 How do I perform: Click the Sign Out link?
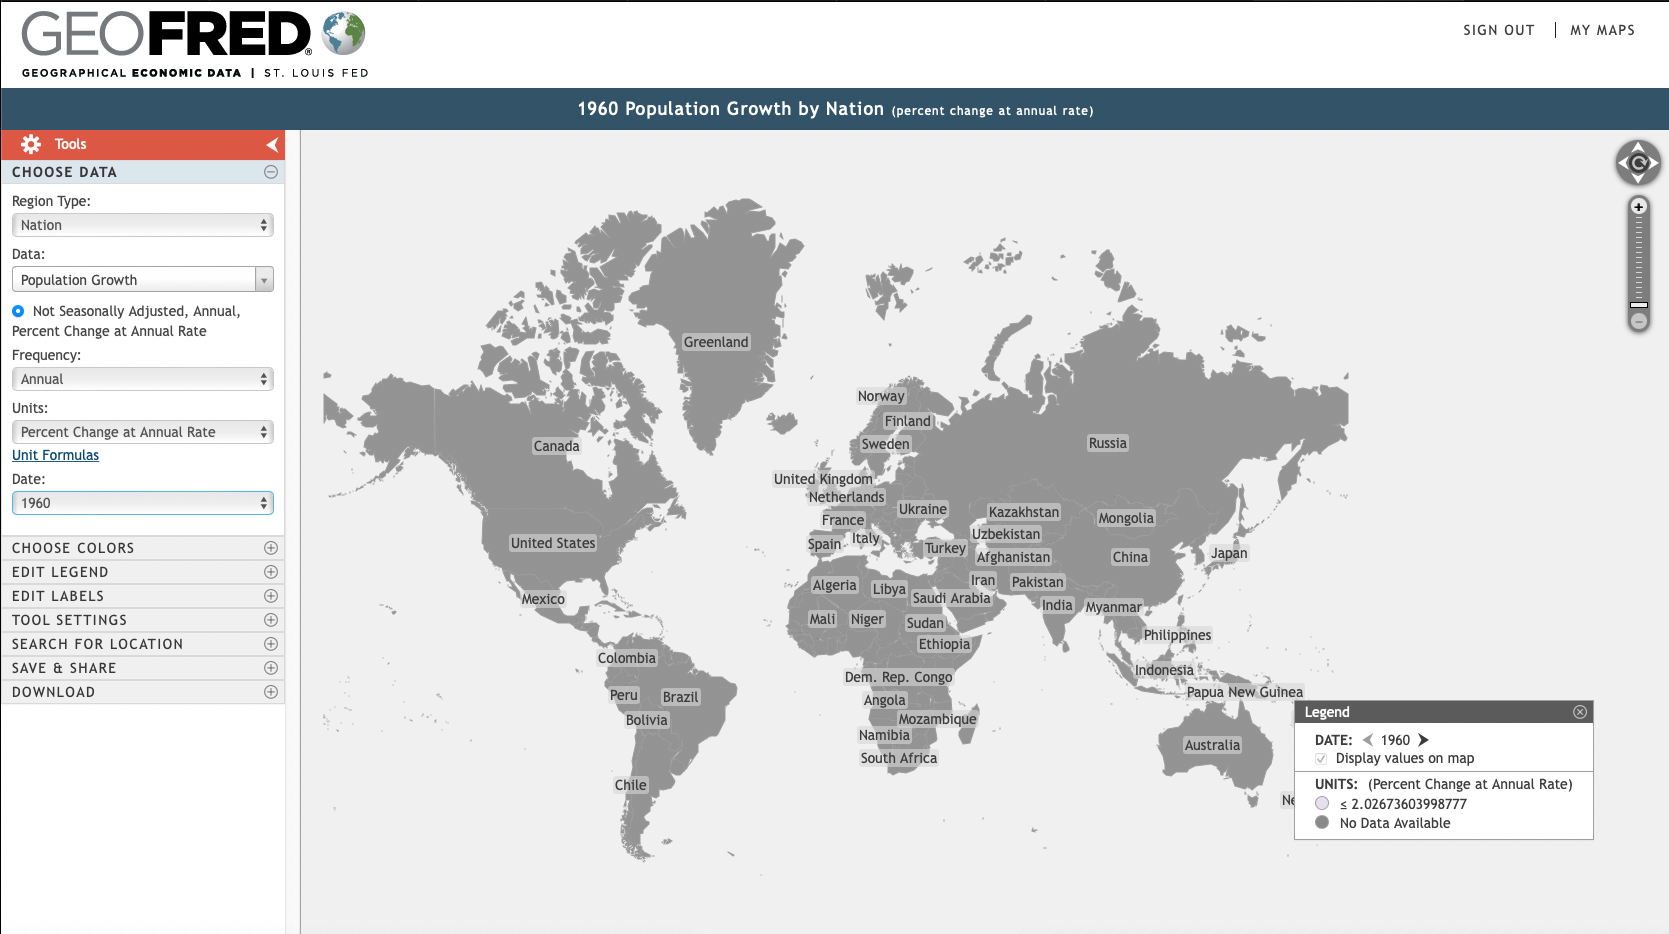pos(1498,30)
